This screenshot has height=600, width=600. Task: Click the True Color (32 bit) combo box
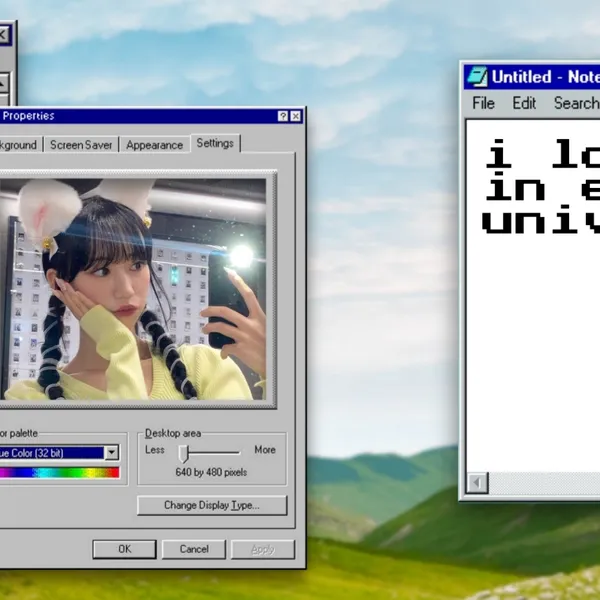(x=50, y=452)
